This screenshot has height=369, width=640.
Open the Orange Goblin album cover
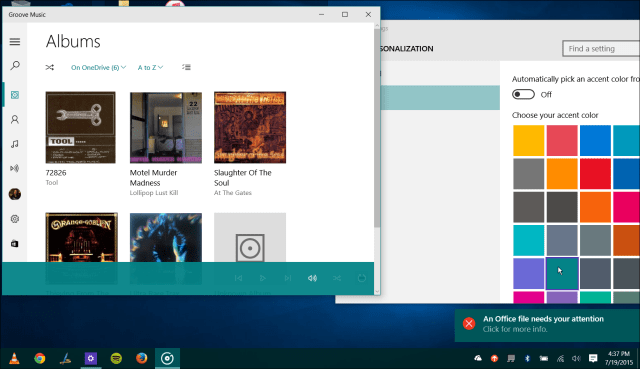(x=82, y=237)
